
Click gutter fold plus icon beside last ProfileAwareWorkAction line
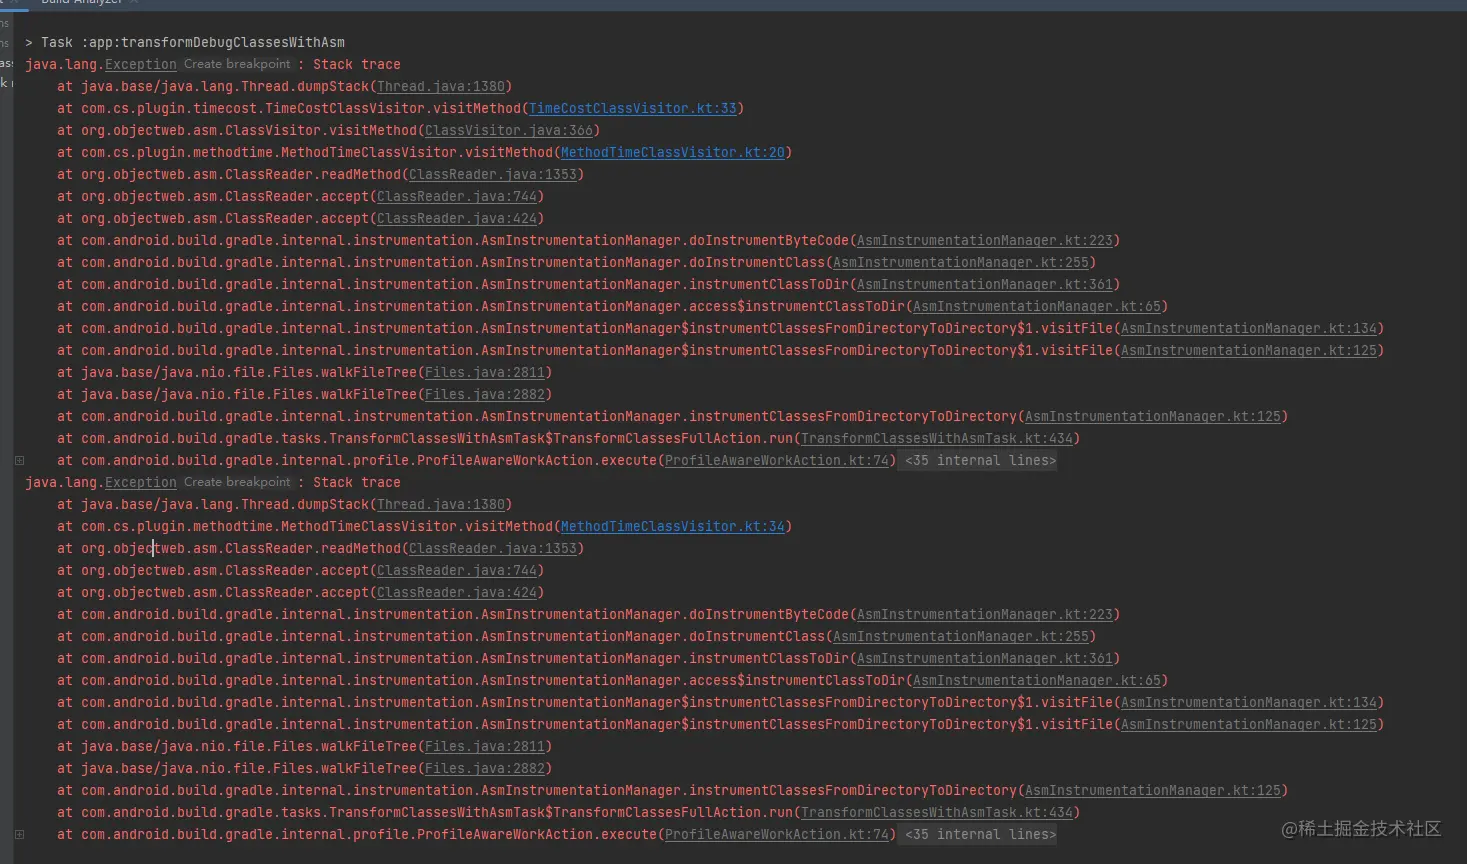tap(19, 834)
